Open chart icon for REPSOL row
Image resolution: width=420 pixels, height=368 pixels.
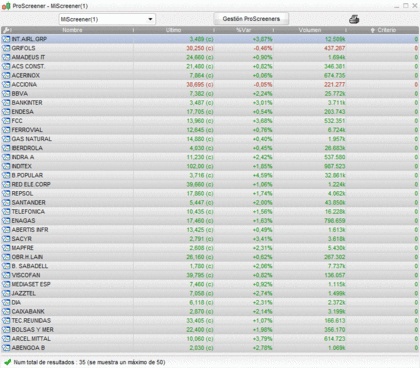click(x=6, y=193)
